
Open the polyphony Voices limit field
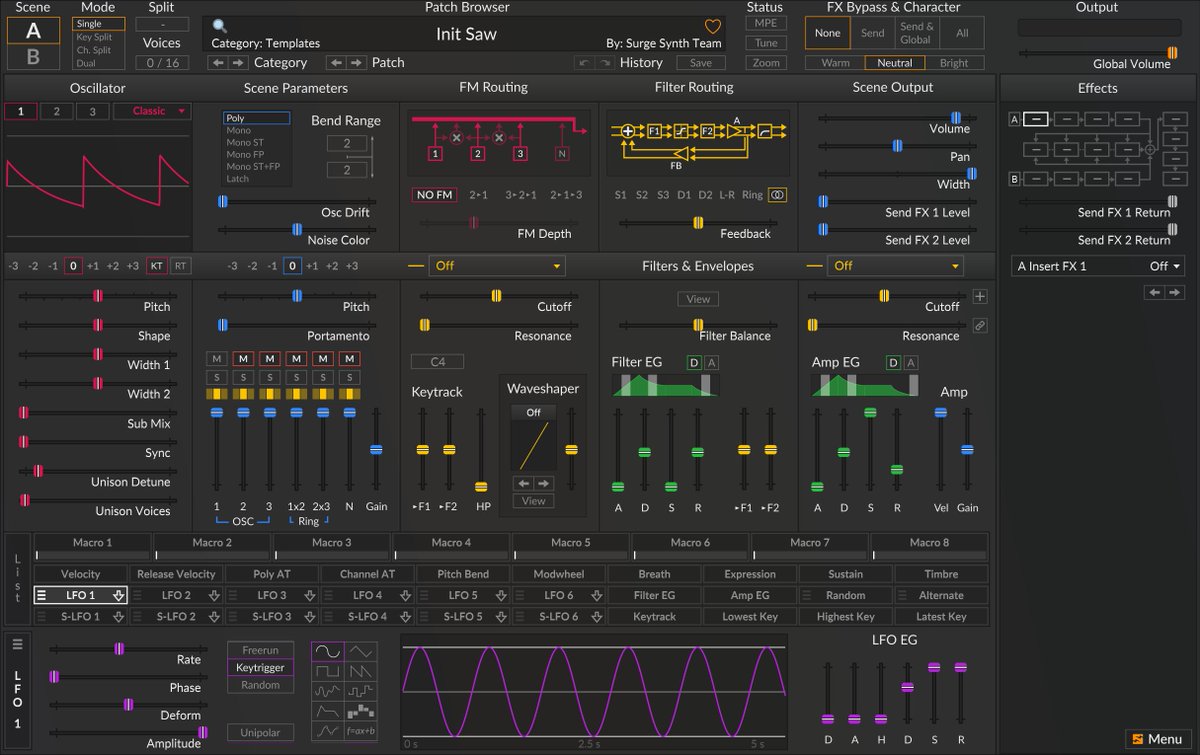click(162, 63)
